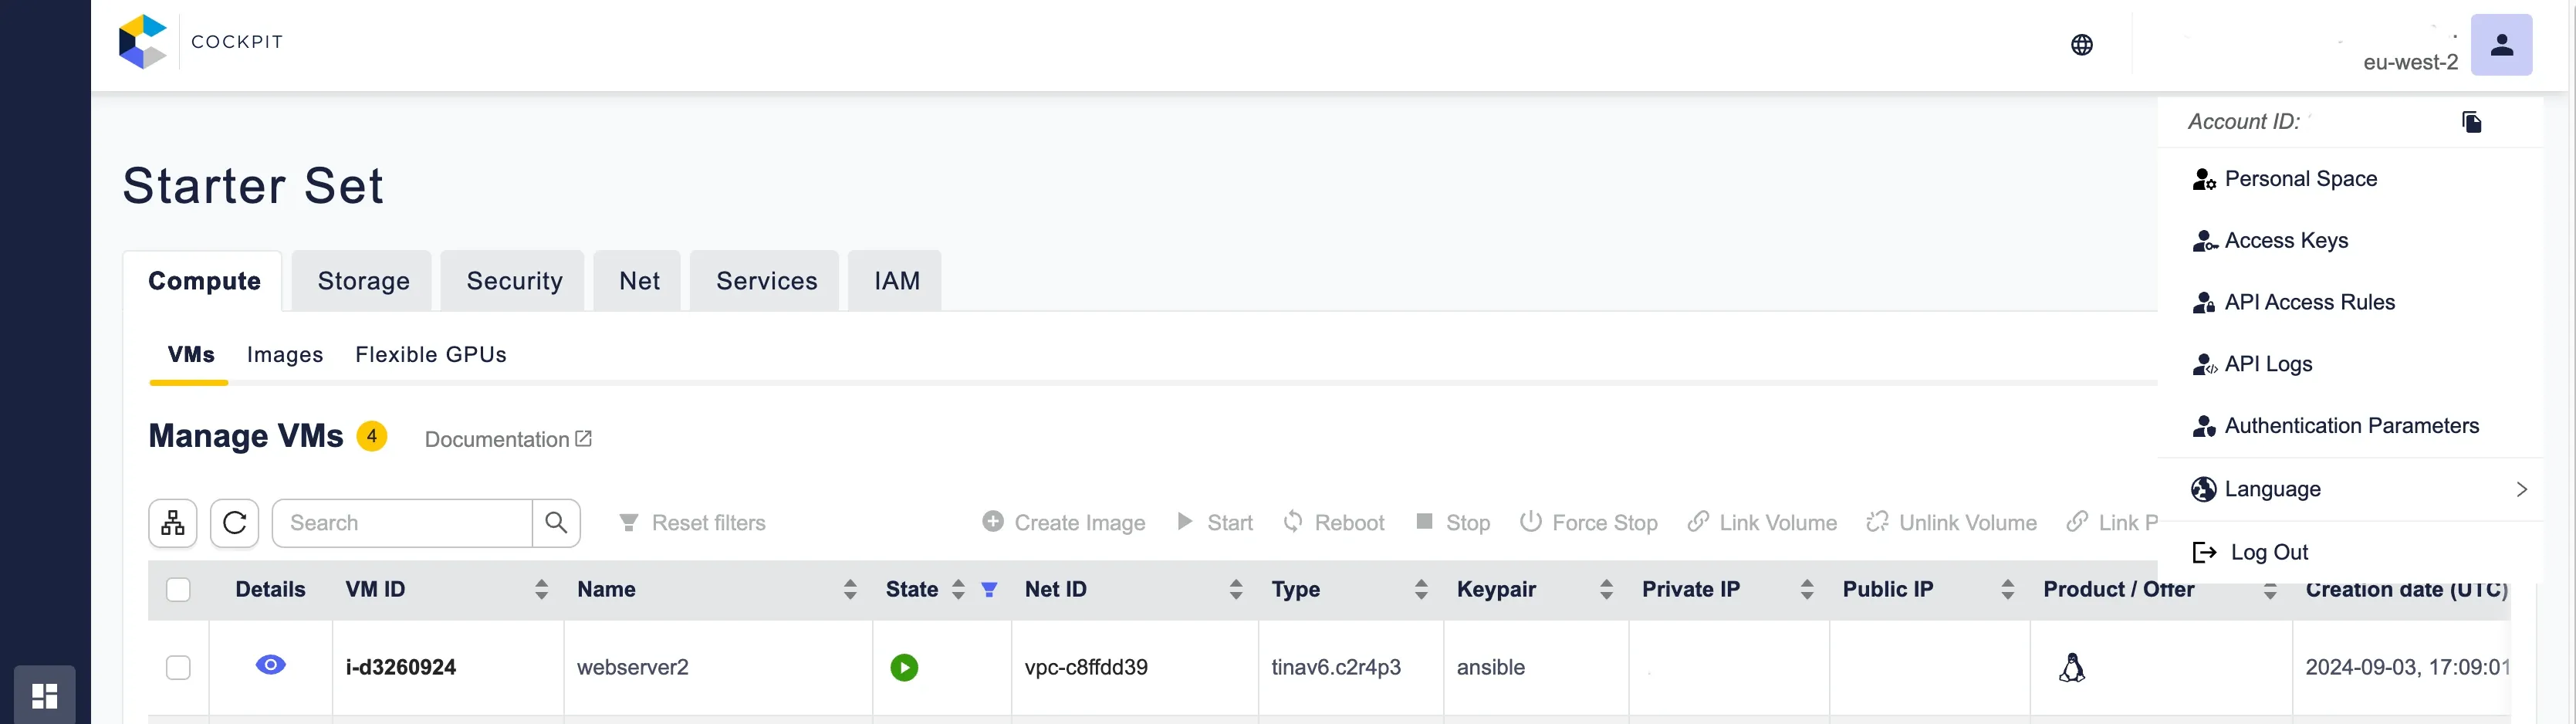Click the Cockpit logo
Viewport: 2576px width, 724px height.
click(x=143, y=42)
